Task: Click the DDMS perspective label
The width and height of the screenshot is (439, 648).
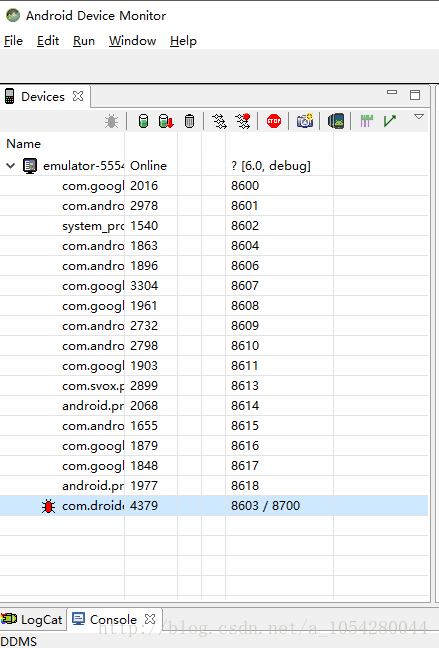Action: pos(19,641)
